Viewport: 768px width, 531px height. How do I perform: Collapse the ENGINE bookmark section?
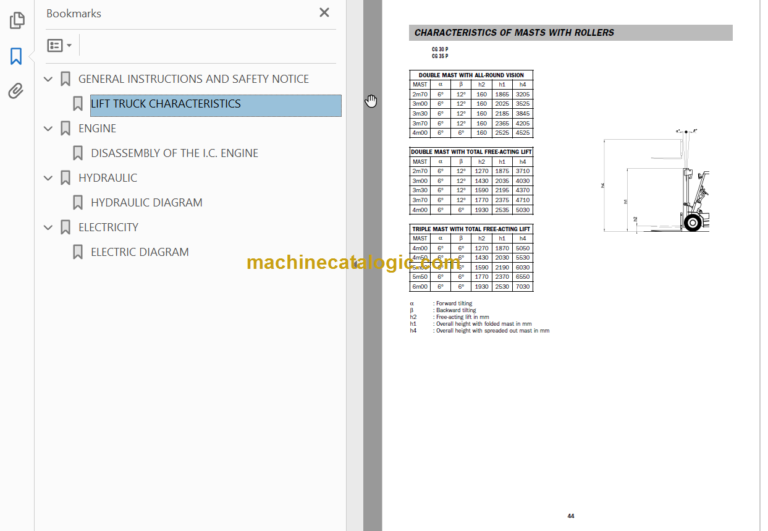48,129
